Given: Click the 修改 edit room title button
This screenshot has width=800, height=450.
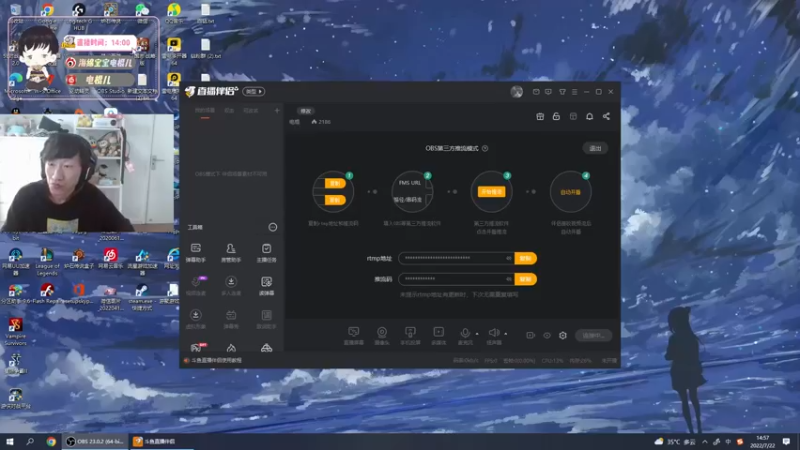Looking at the screenshot, I should tap(305, 111).
